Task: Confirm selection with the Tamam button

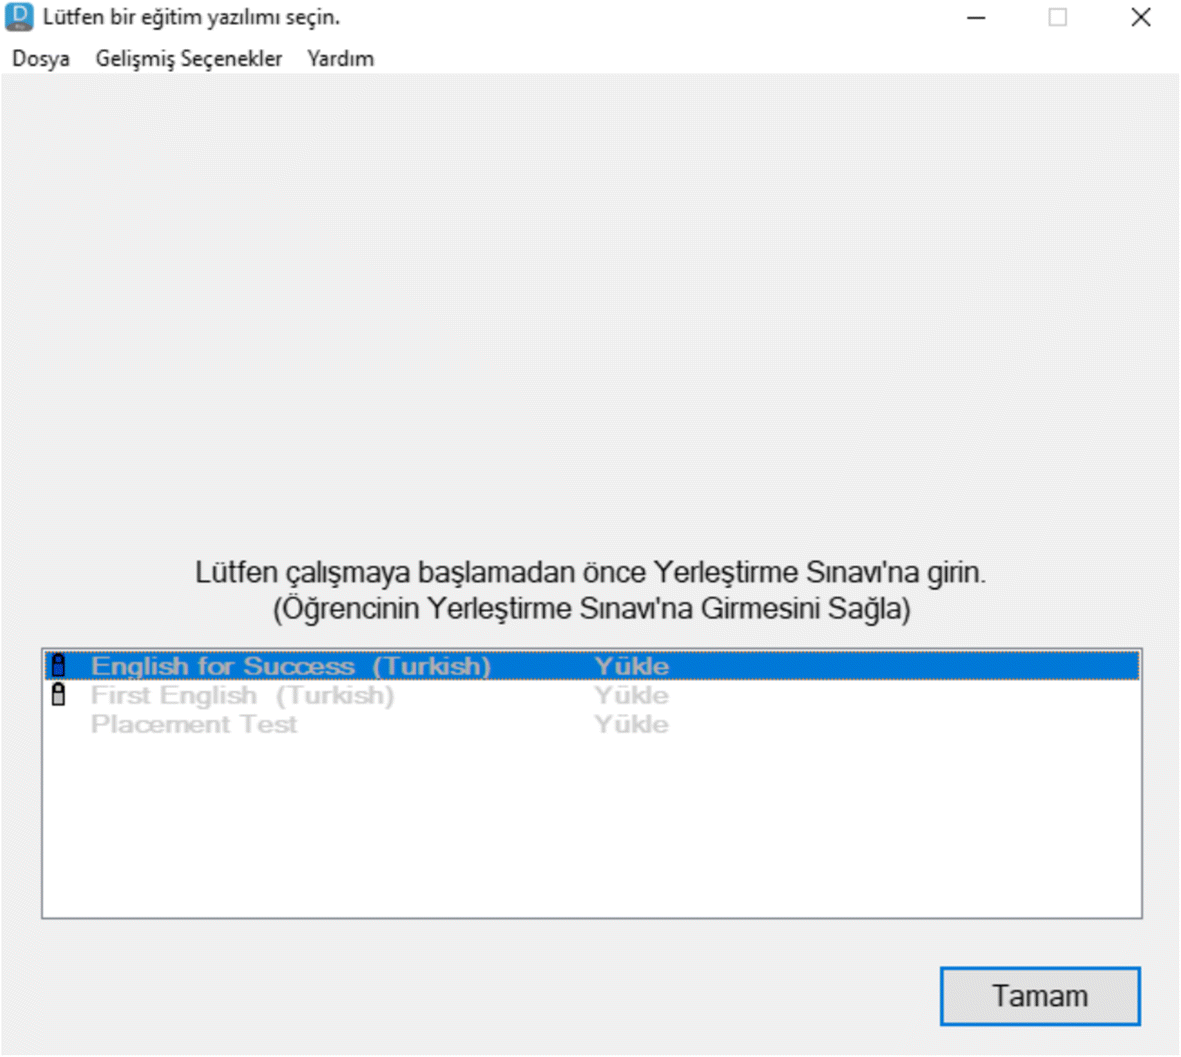Action: [1040, 996]
